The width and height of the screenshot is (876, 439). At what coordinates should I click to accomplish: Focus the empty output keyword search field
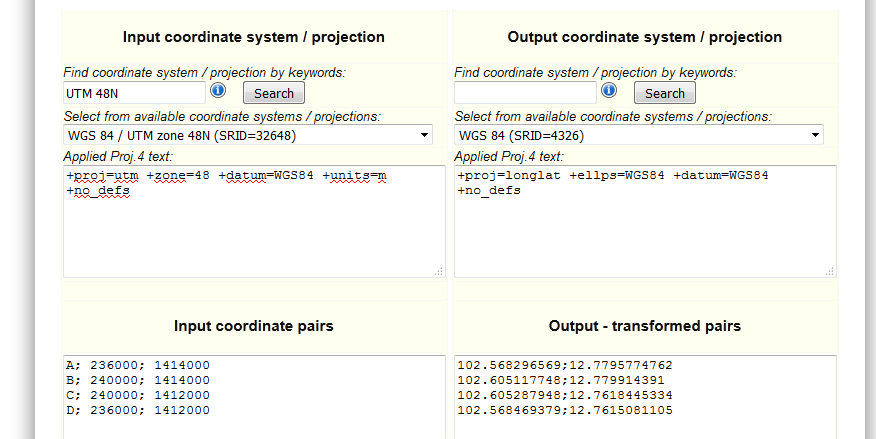point(525,93)
